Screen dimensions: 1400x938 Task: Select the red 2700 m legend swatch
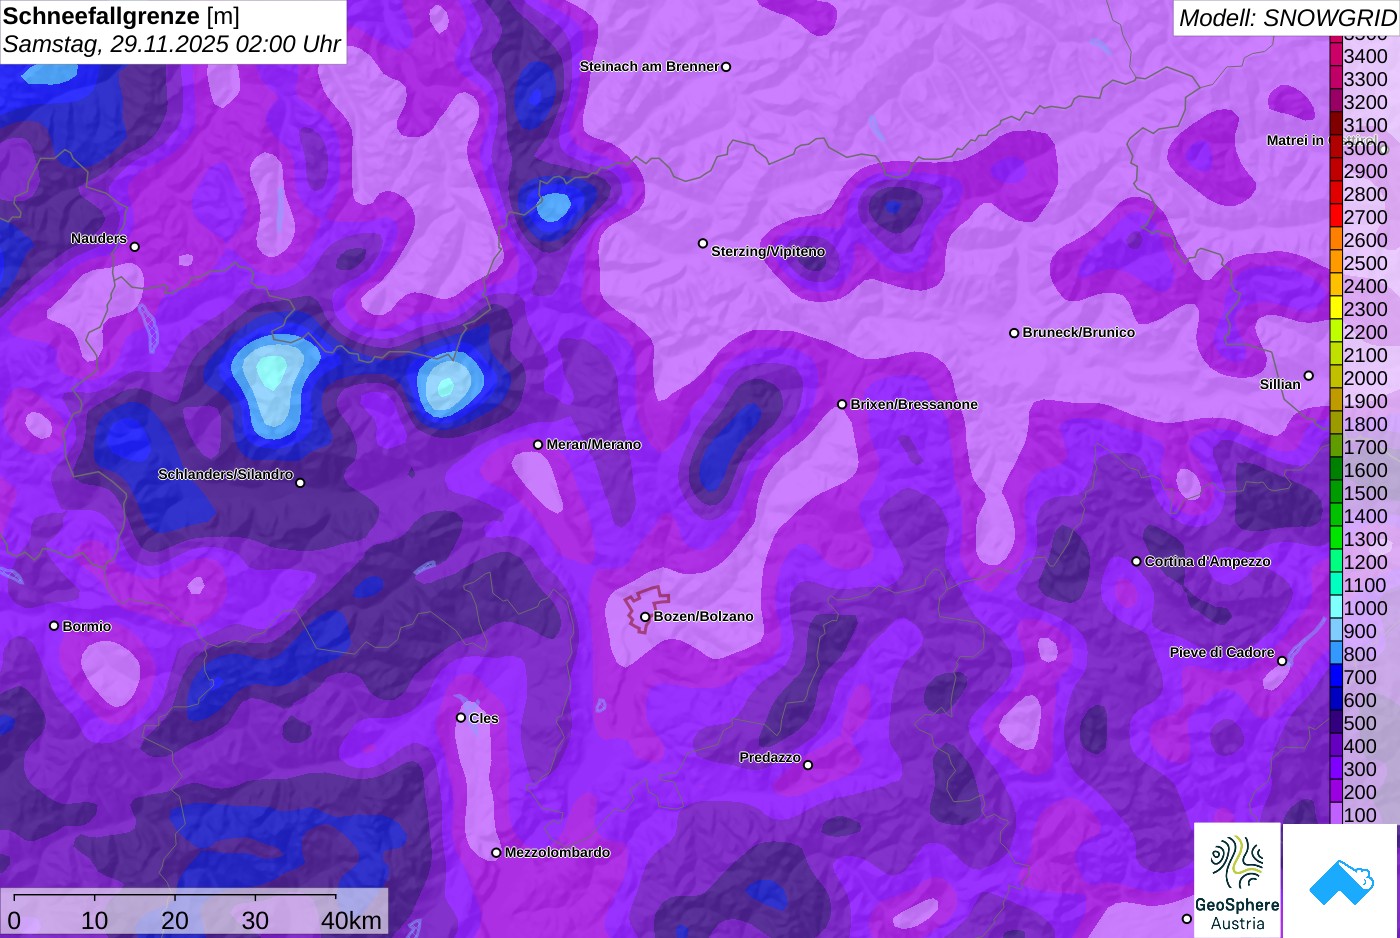[1336, 217]
